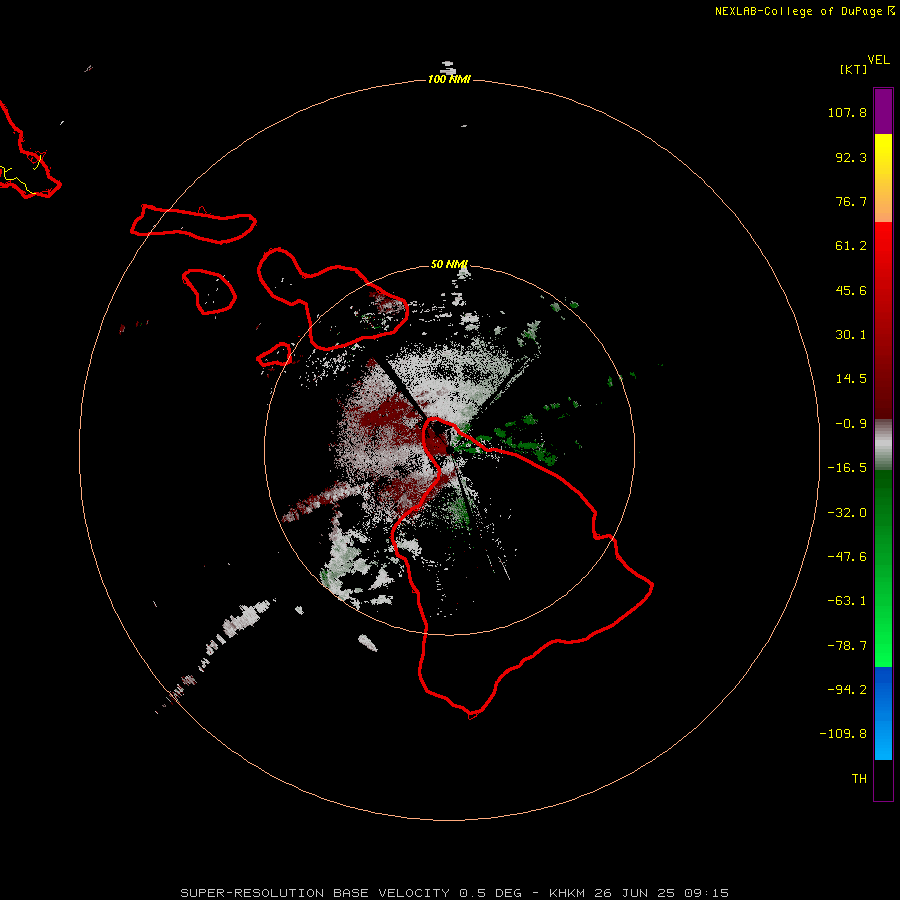900x900 pixels.
Task: Click the TH legend label
Action: [859, 779]
